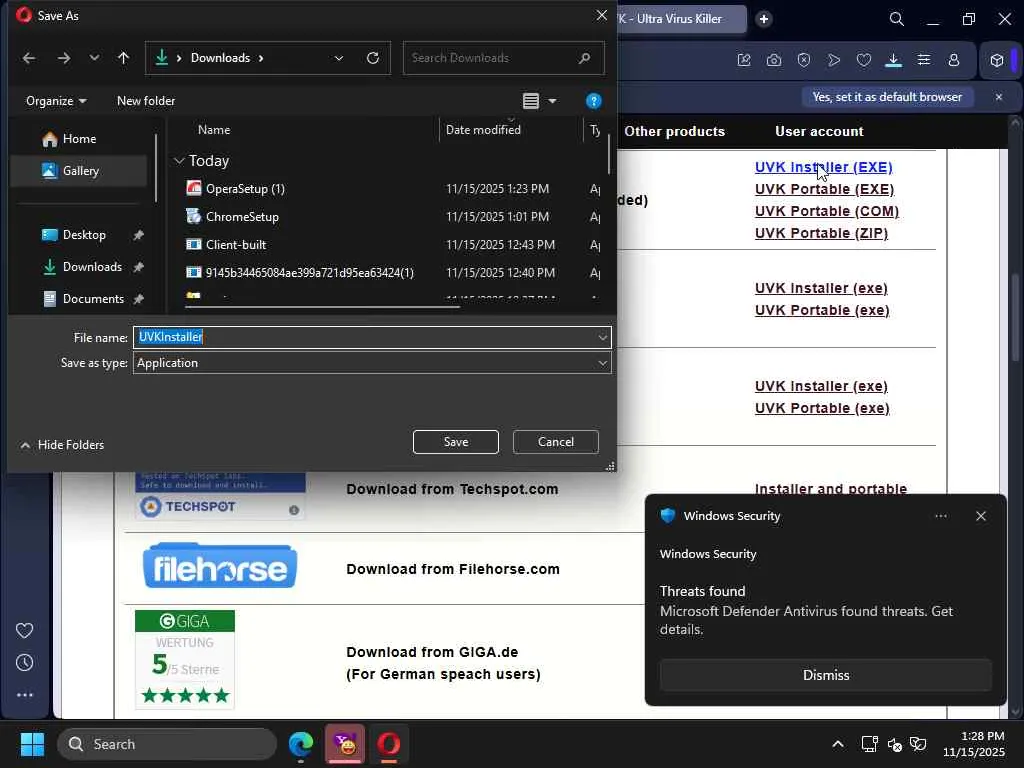This screenshot has width=1024, height=768.
Task: Show hidden system tray icons
Action: pos(838,744)
